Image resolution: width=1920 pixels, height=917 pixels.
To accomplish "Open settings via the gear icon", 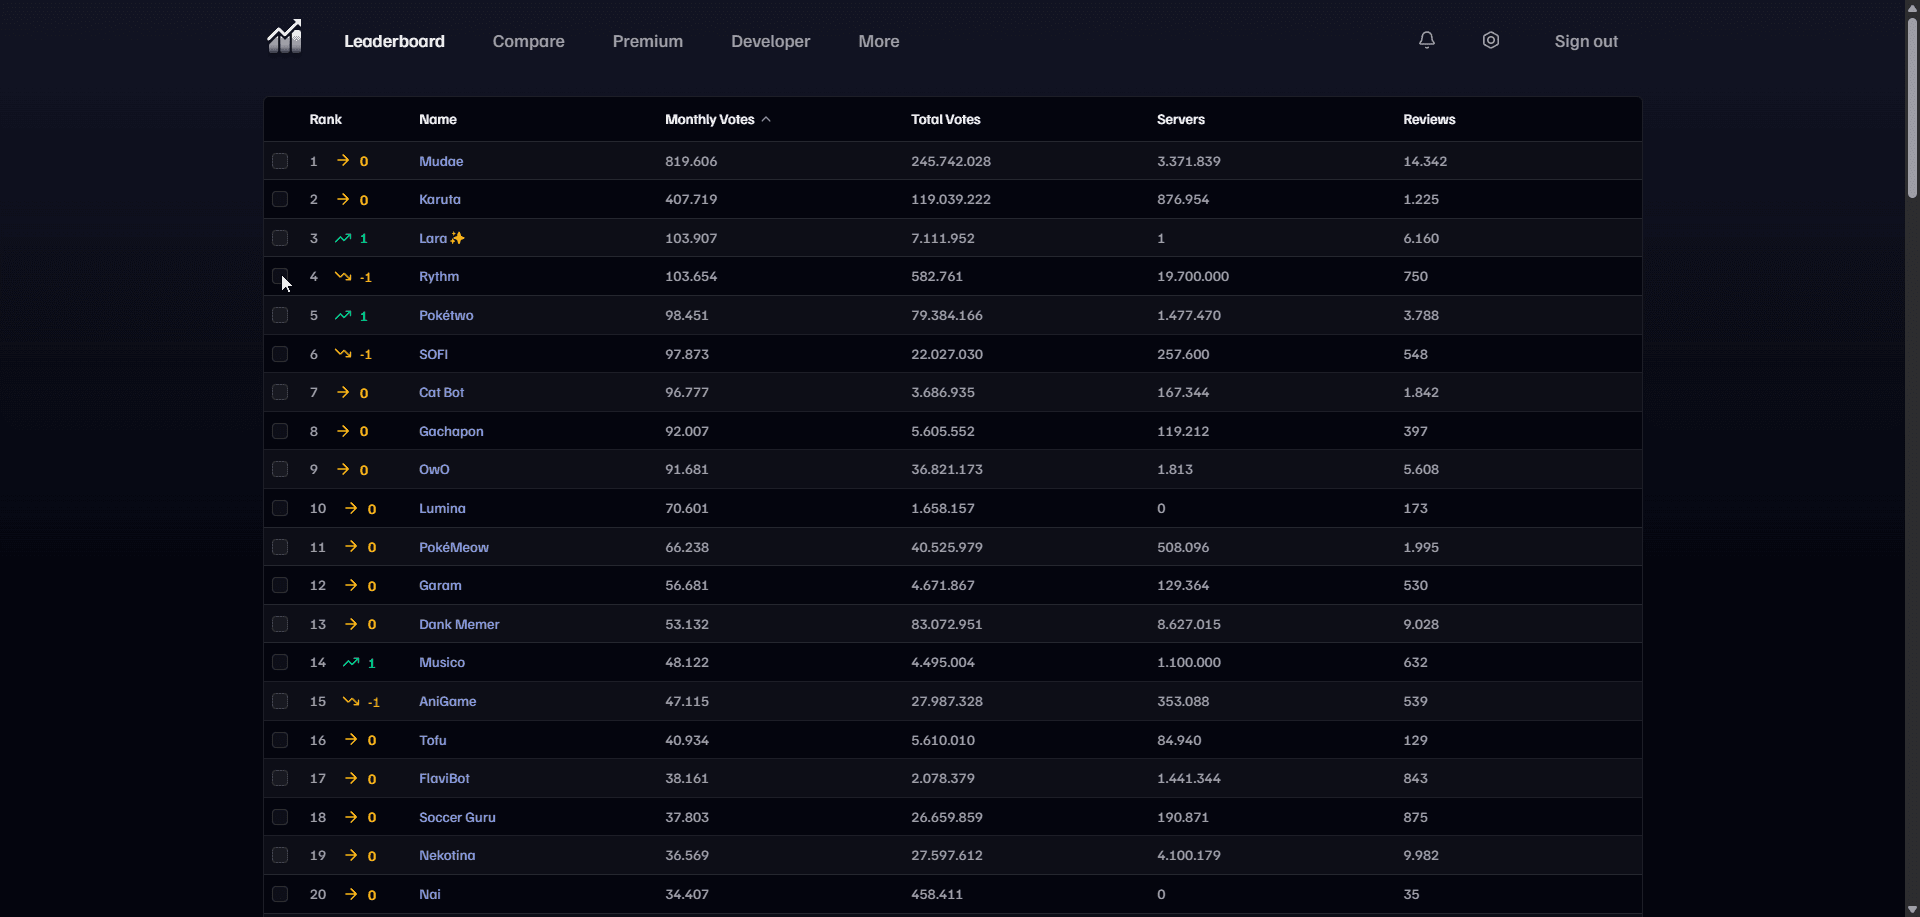I will tap(1490, 40).
